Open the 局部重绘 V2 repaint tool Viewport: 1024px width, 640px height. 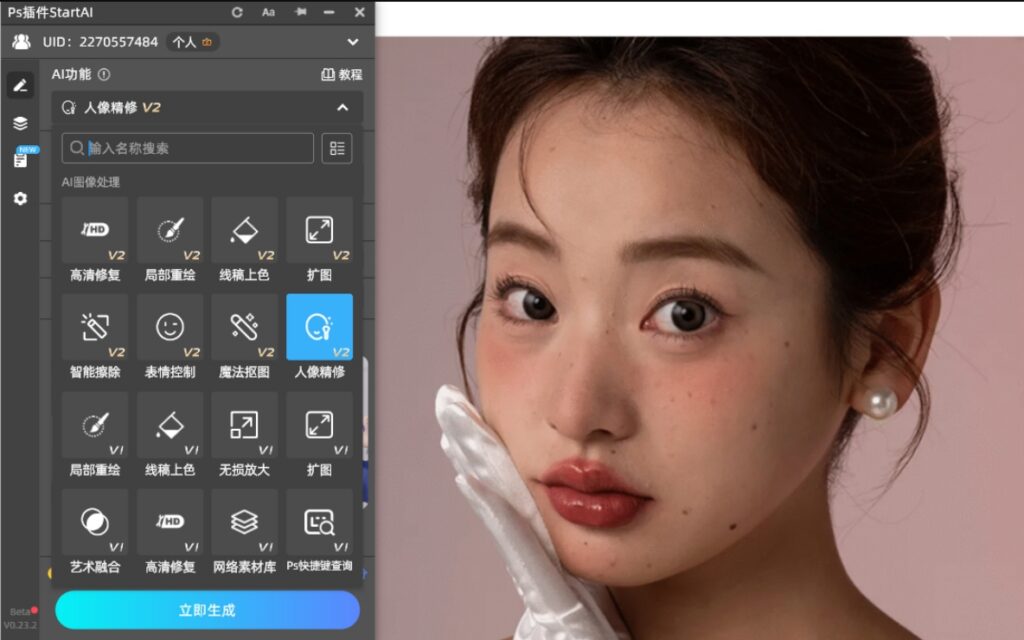(x=170, y=230)
